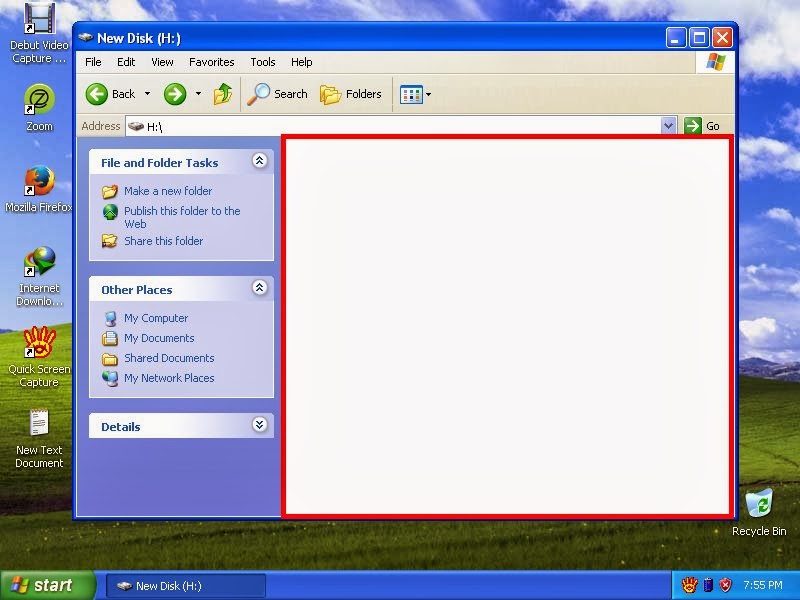Open the Favorites menu
The width and height of the screenshot is (800, 600).
[x=212, y=61]
